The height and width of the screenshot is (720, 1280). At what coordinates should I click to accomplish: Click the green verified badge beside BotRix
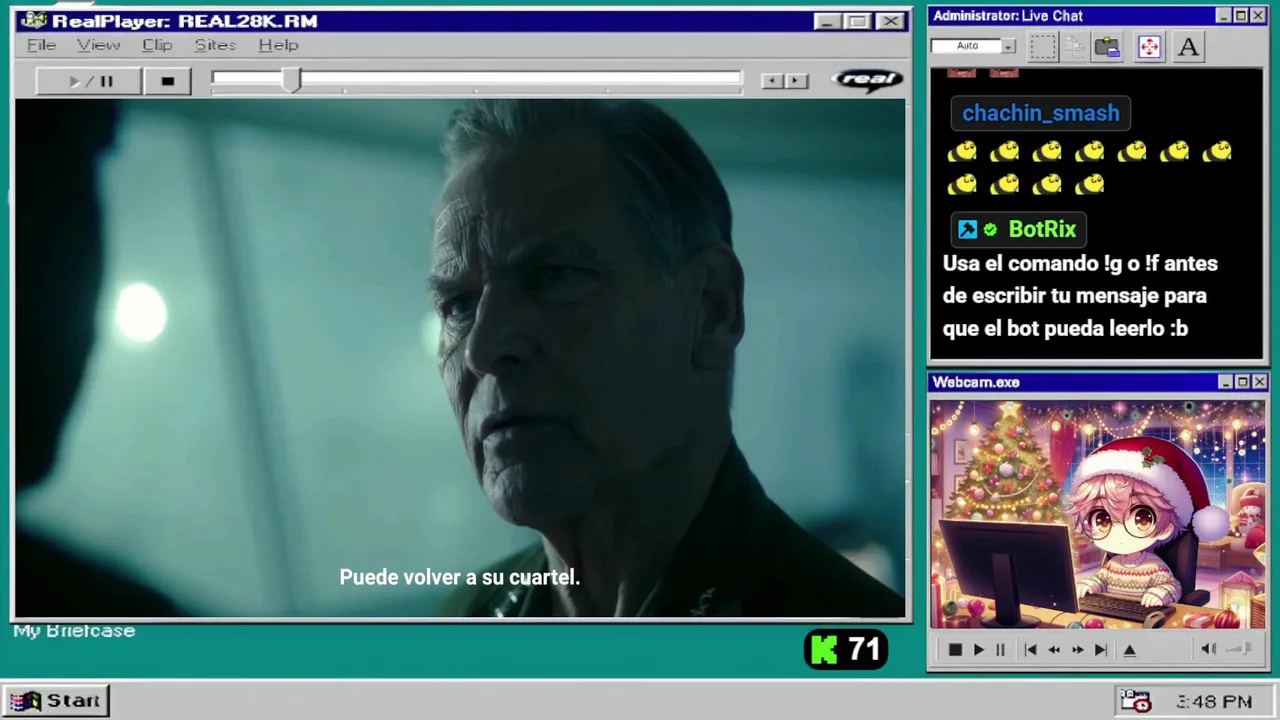pyautogui.click(x=990, y=230)
